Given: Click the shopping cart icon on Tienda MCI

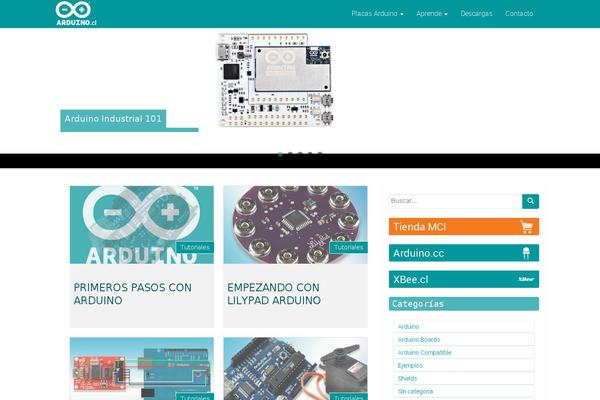Looking at the screenshot, I should click(x=527, y=227).
